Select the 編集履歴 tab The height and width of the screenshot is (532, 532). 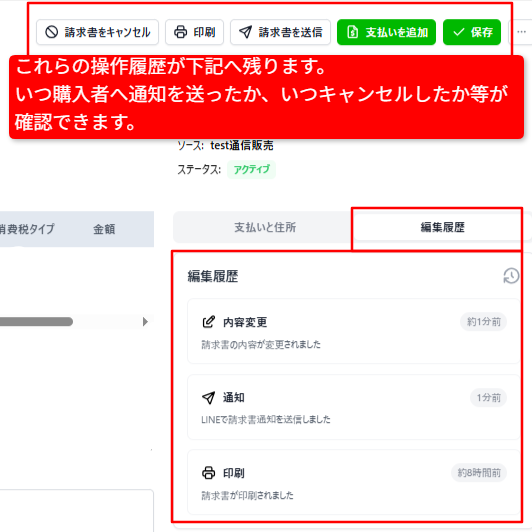coord(442,227)
